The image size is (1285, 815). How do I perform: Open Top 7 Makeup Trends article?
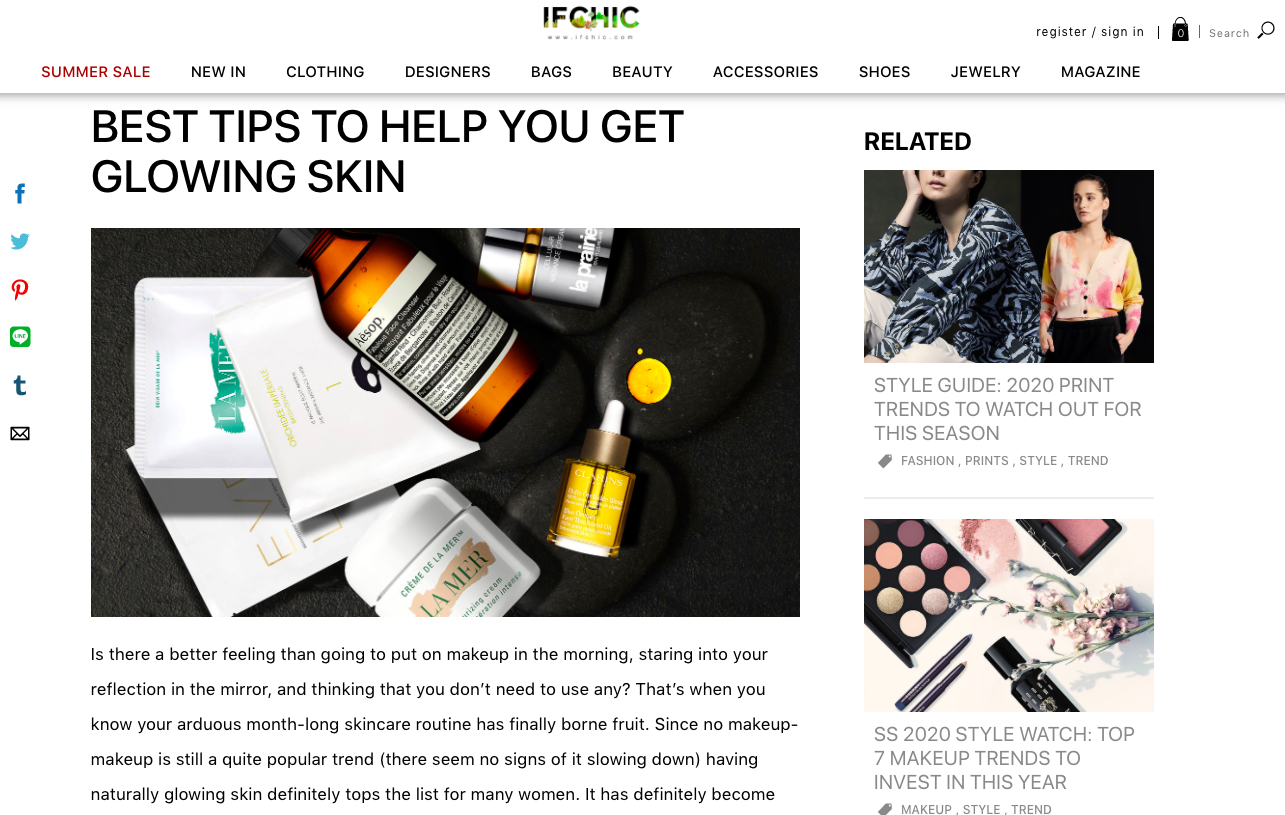(1004, 758)
